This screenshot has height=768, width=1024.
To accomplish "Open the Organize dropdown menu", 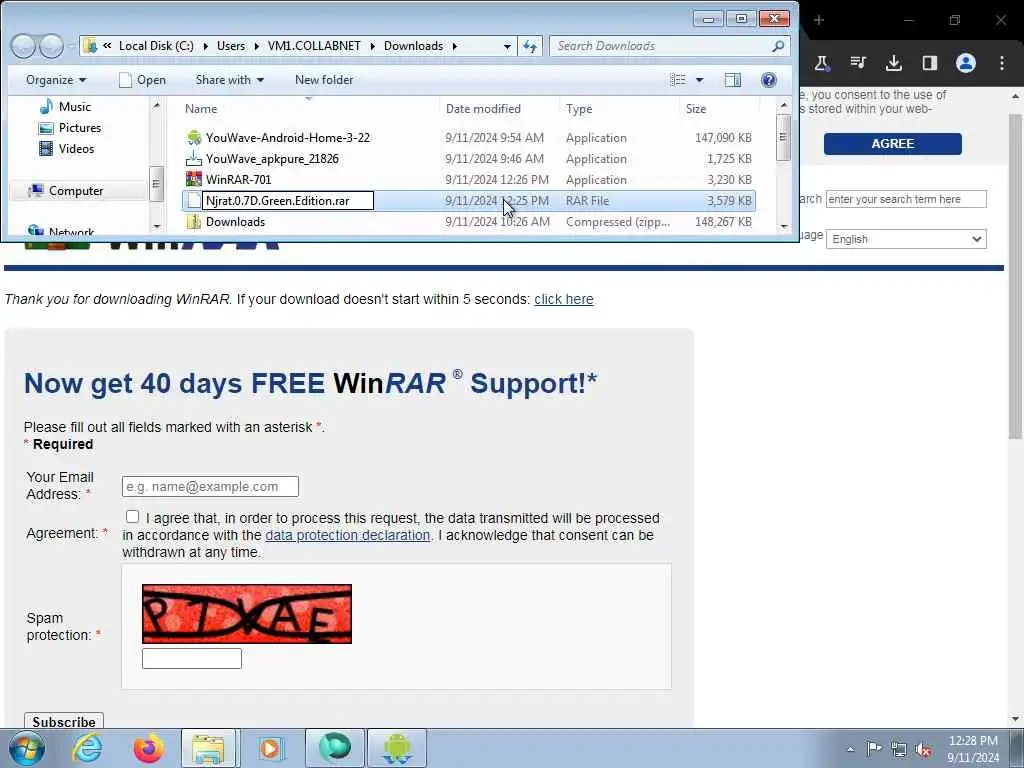I will (x=56, y=80).
